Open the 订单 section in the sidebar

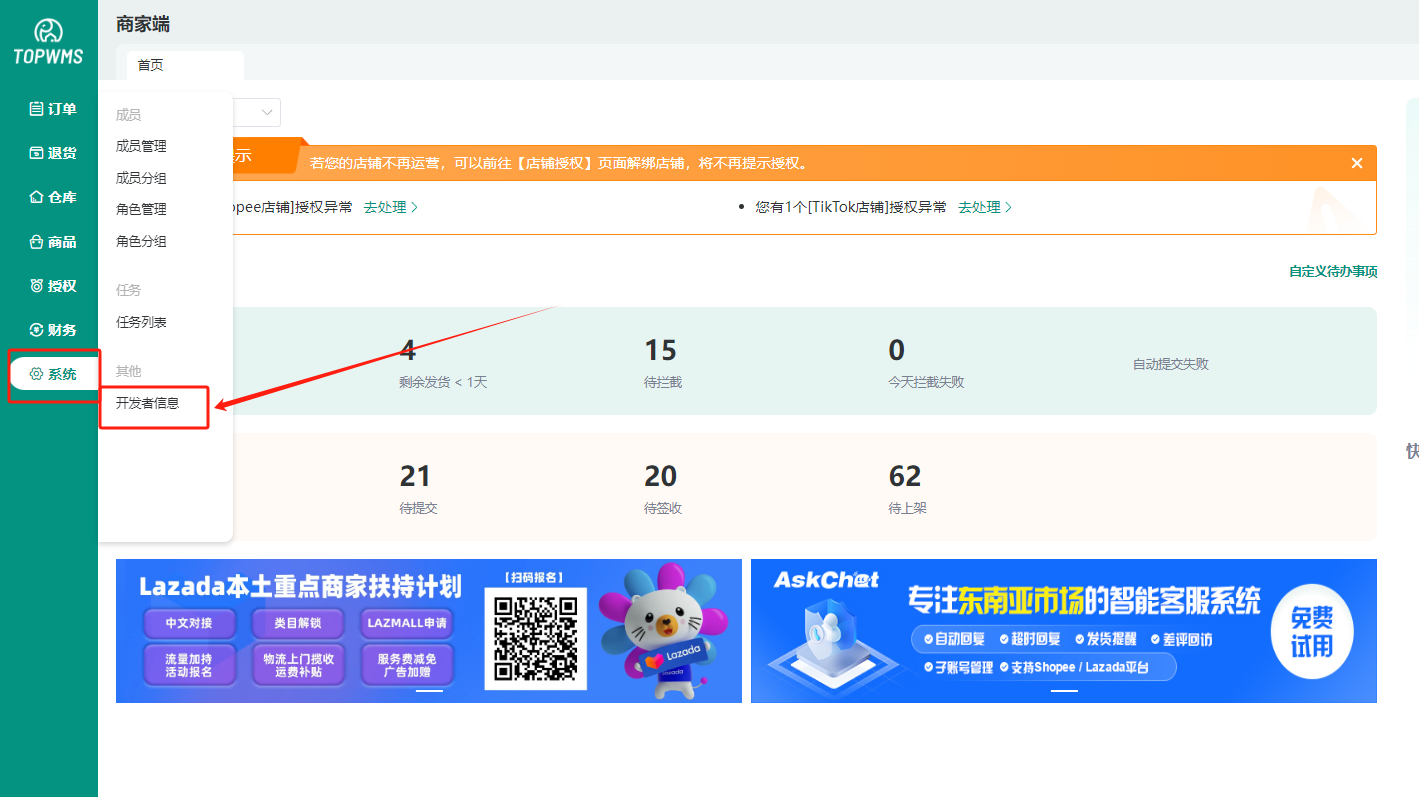pos(52,109)
